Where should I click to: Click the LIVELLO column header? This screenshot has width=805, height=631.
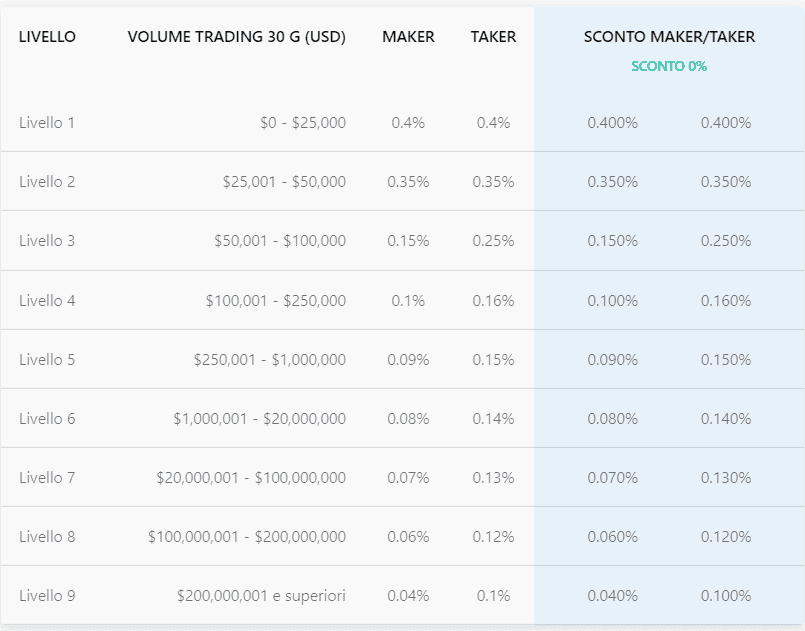coord(47,37)
